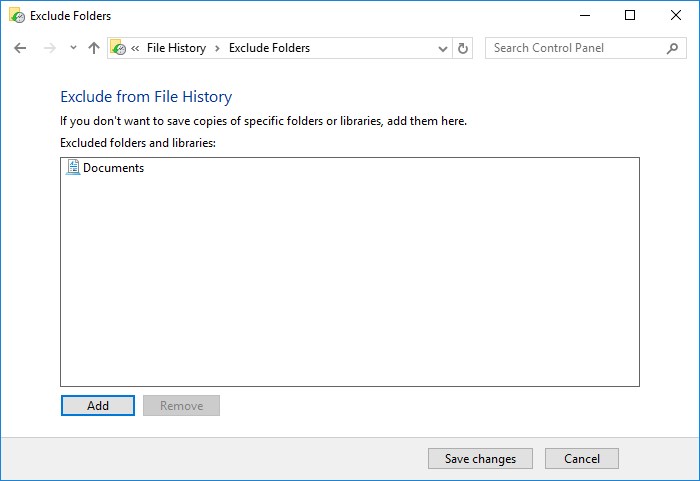Image resolution: width=700 pixels, height=481 pixels.
Task: Refresh the Exclude Folders page
Action: [x=463, y=48]
